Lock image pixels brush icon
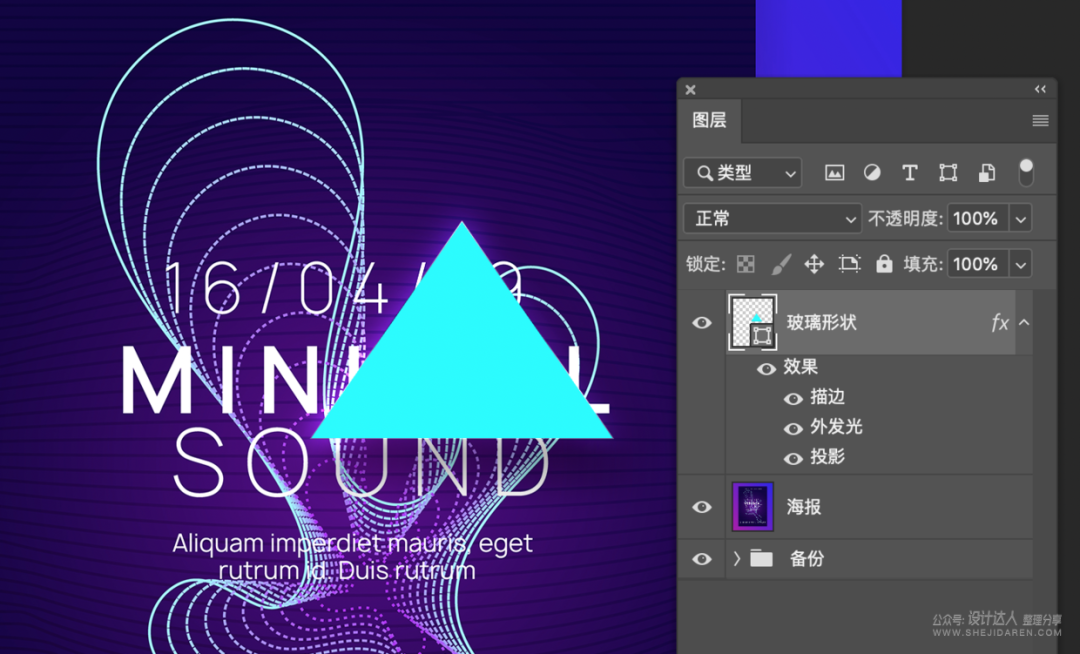 click(780, 264)
